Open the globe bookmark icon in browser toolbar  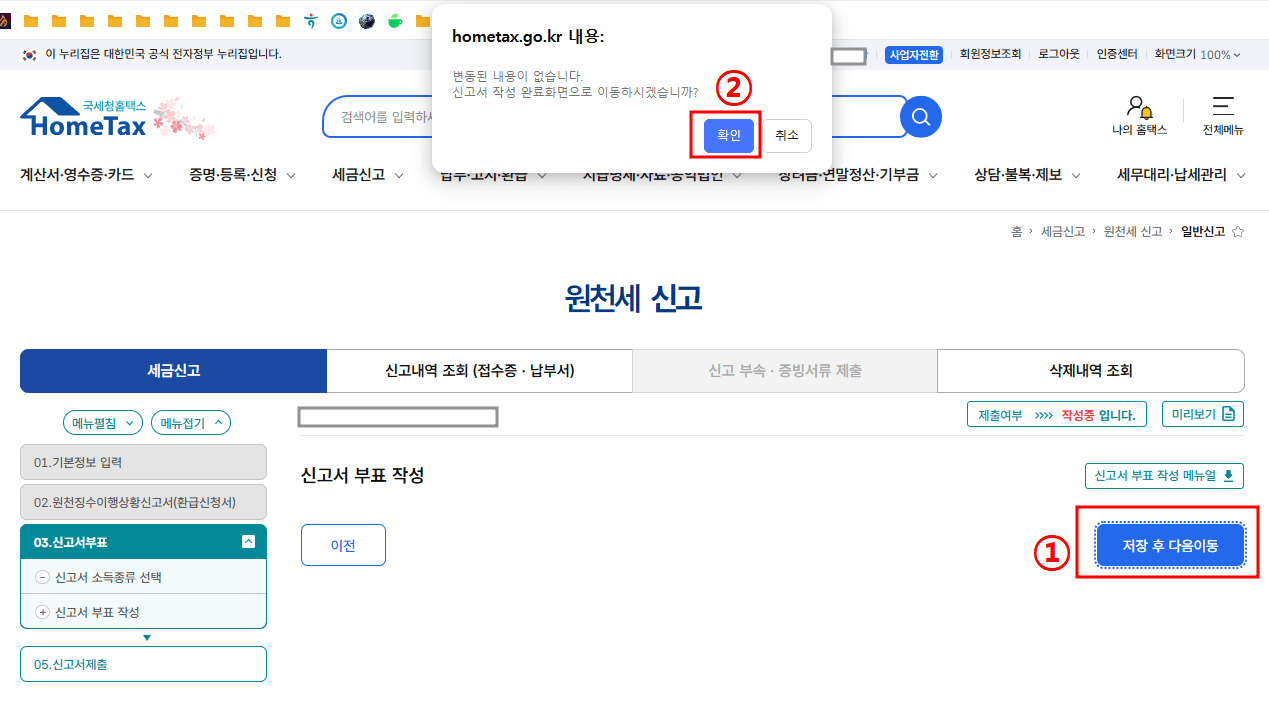pyautogui.click(x=366, y=20)
